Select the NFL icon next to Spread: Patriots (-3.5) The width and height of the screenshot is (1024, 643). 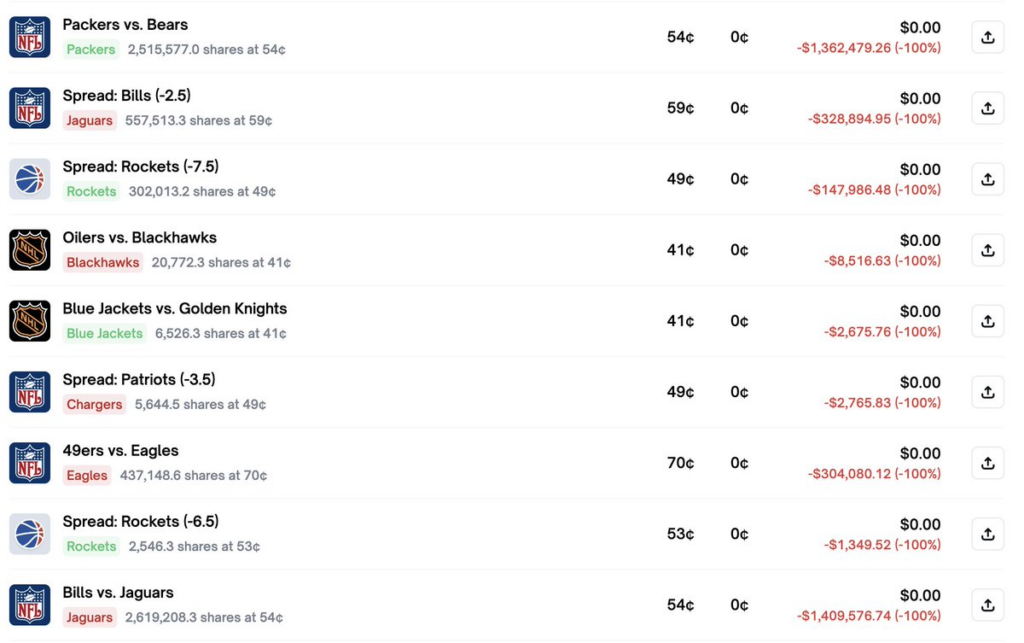[x=29, y=389]
